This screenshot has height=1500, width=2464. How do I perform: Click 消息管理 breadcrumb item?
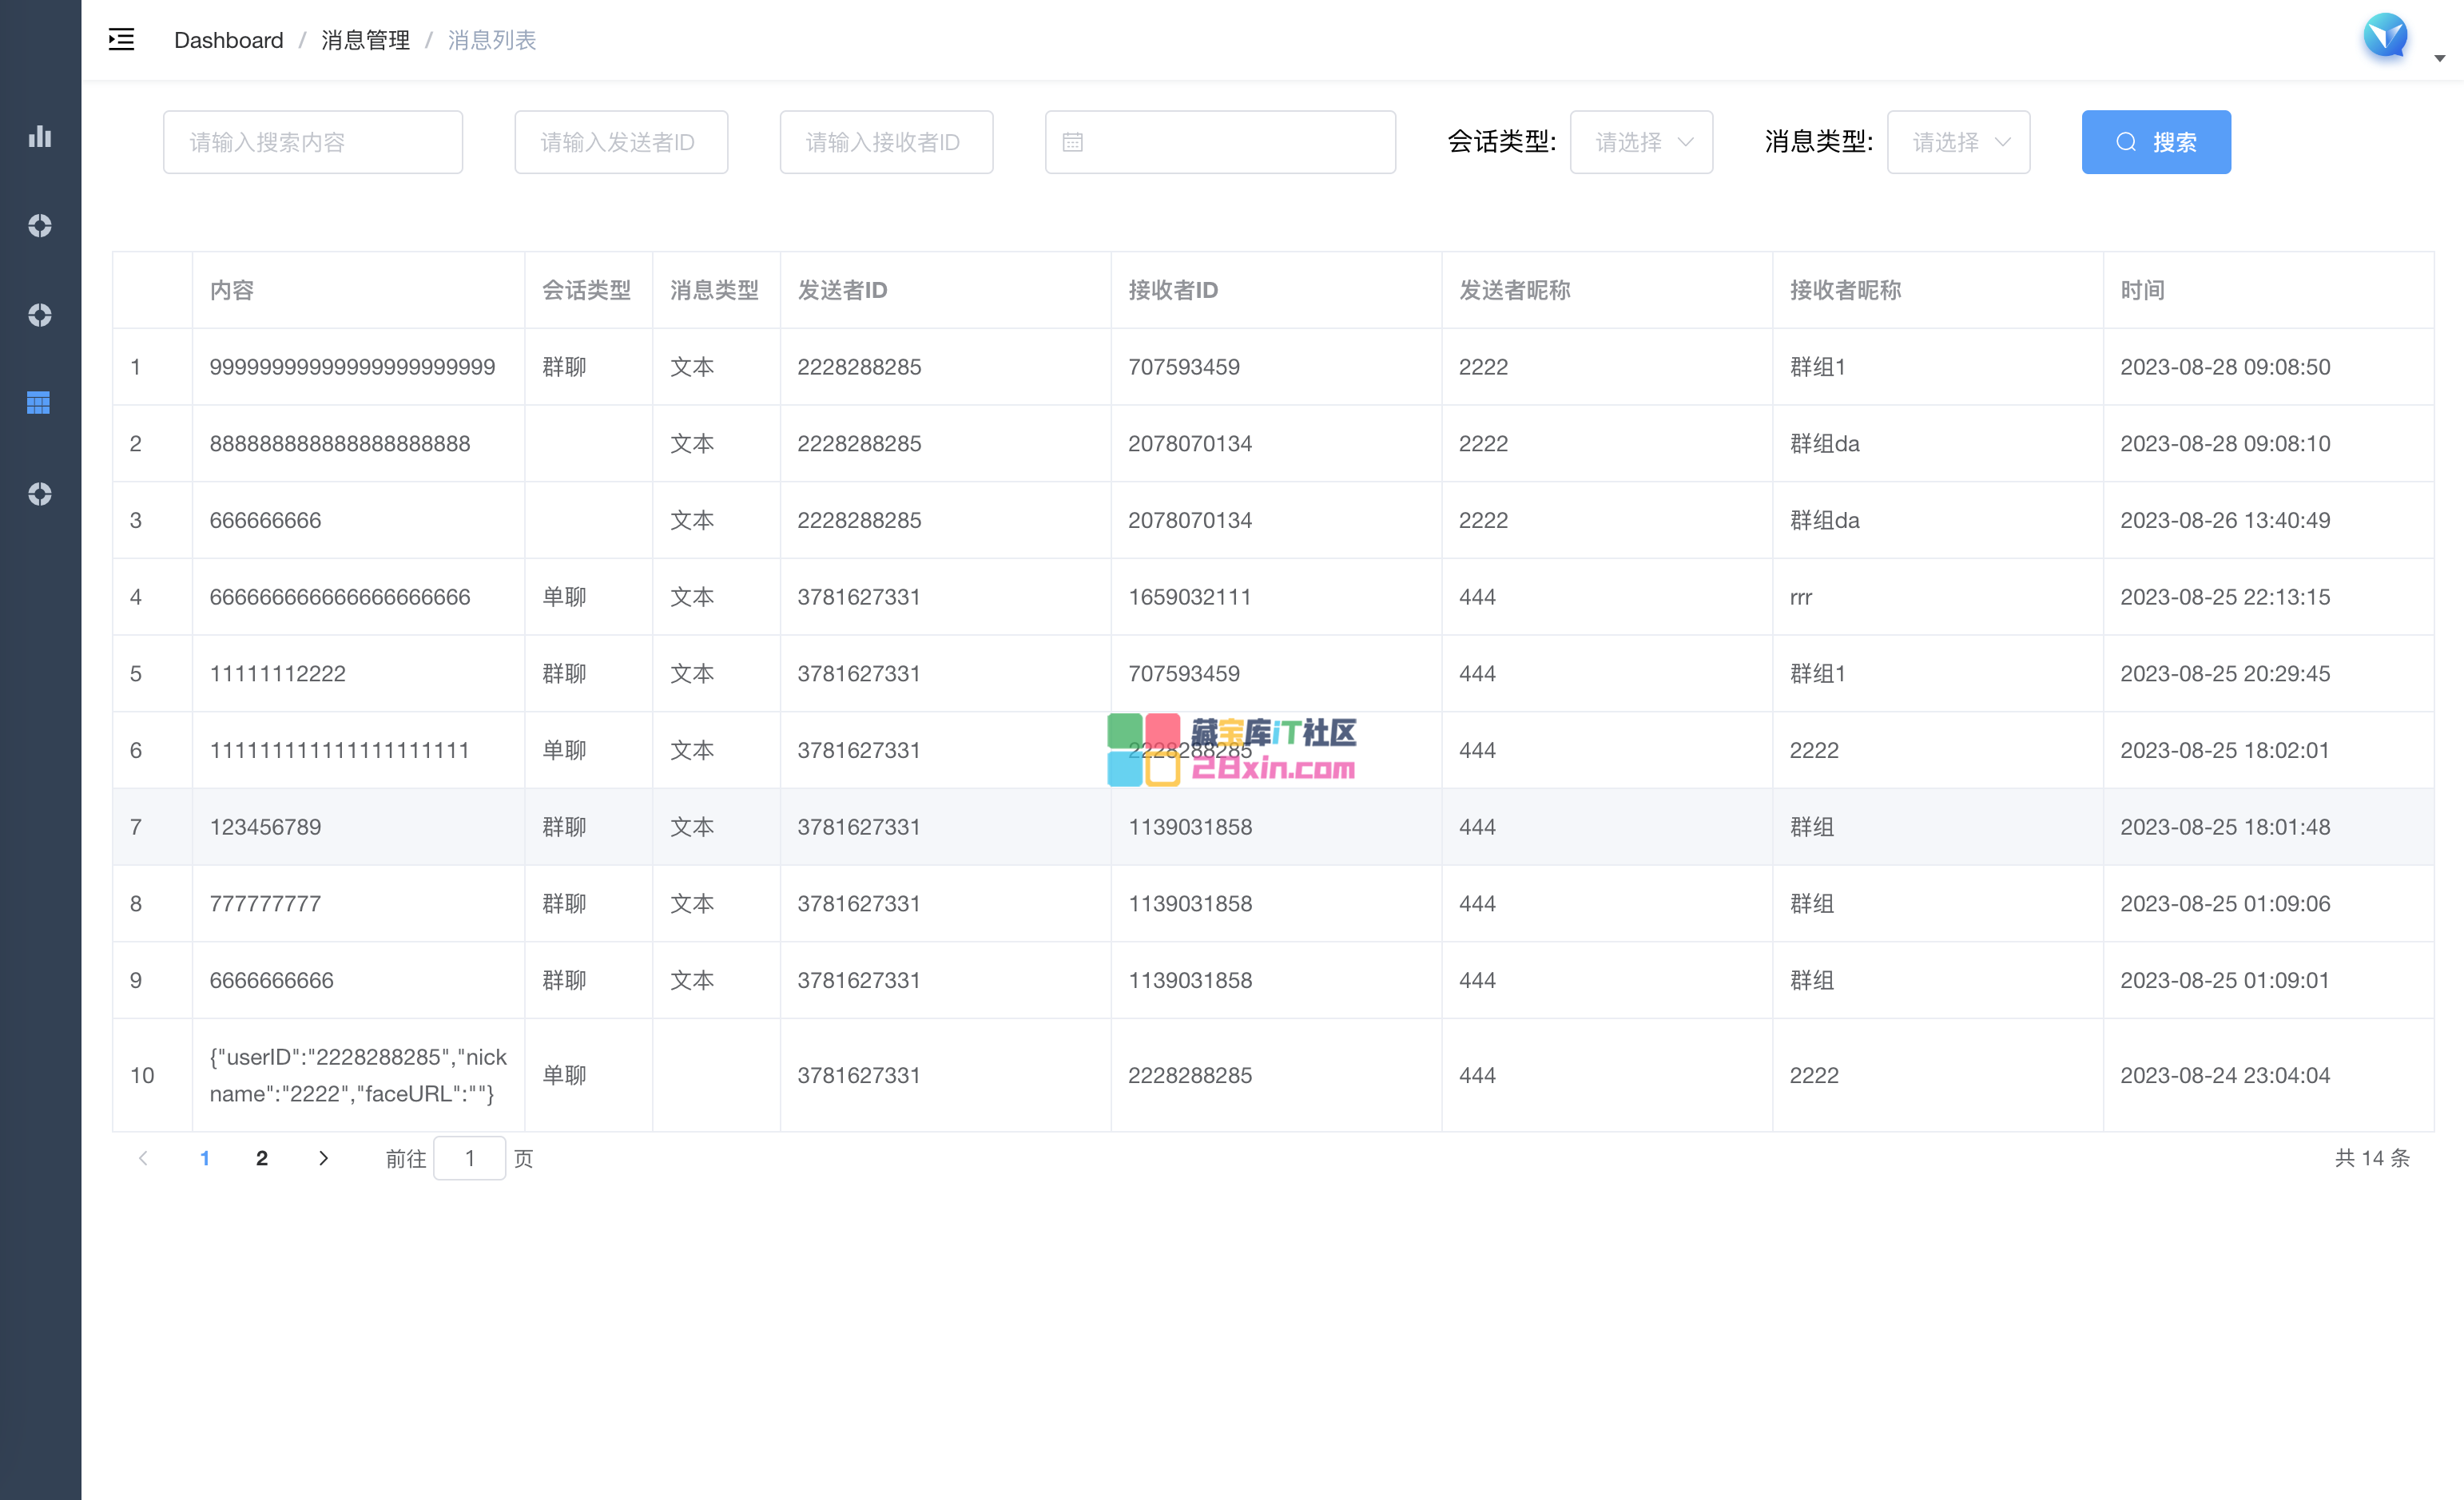(365, 40)
